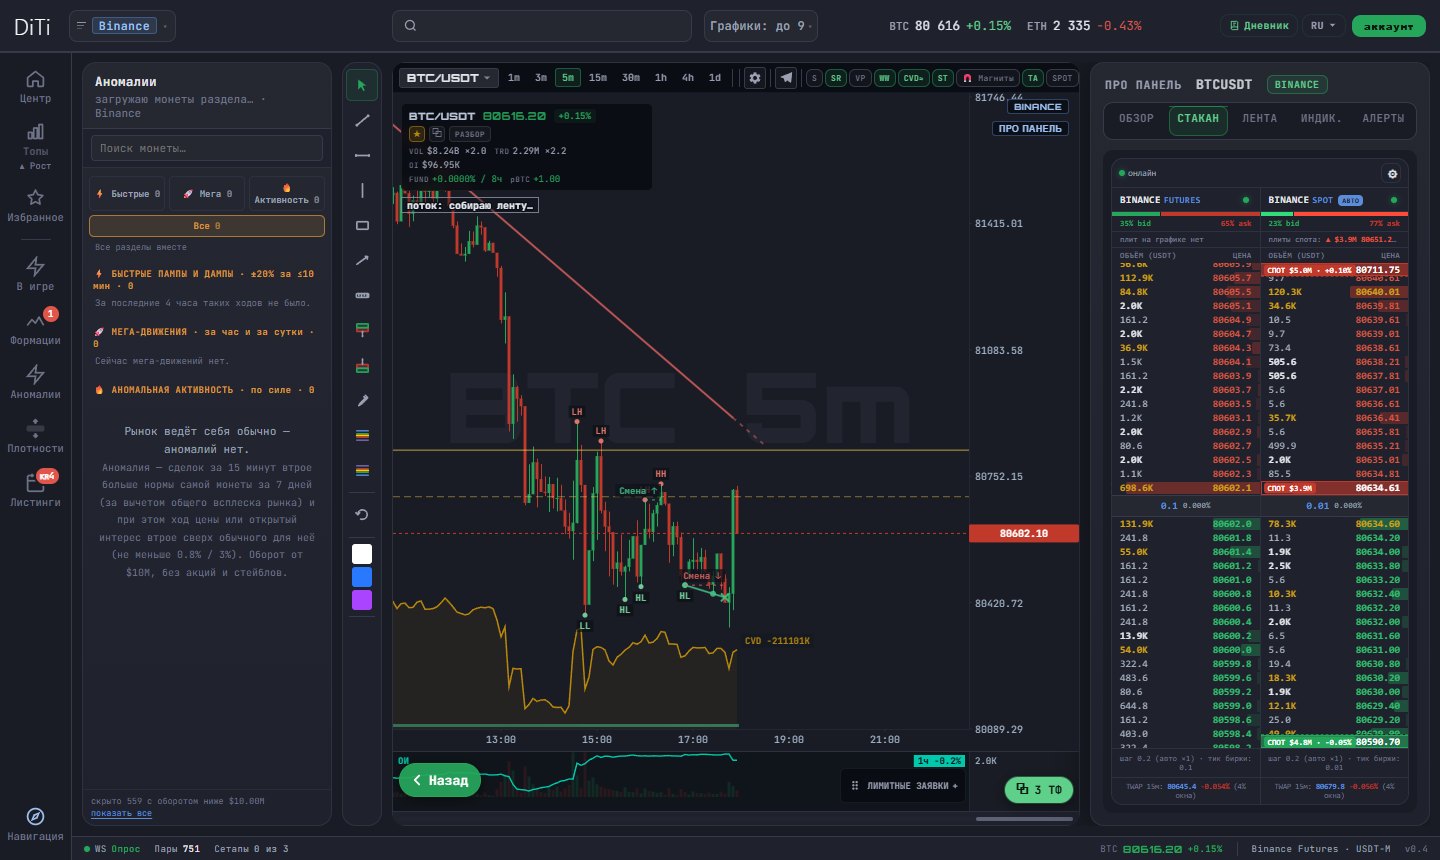Toggle the TA indicator chip
The image size is (1440, 860).
[x=1033, y=78]
